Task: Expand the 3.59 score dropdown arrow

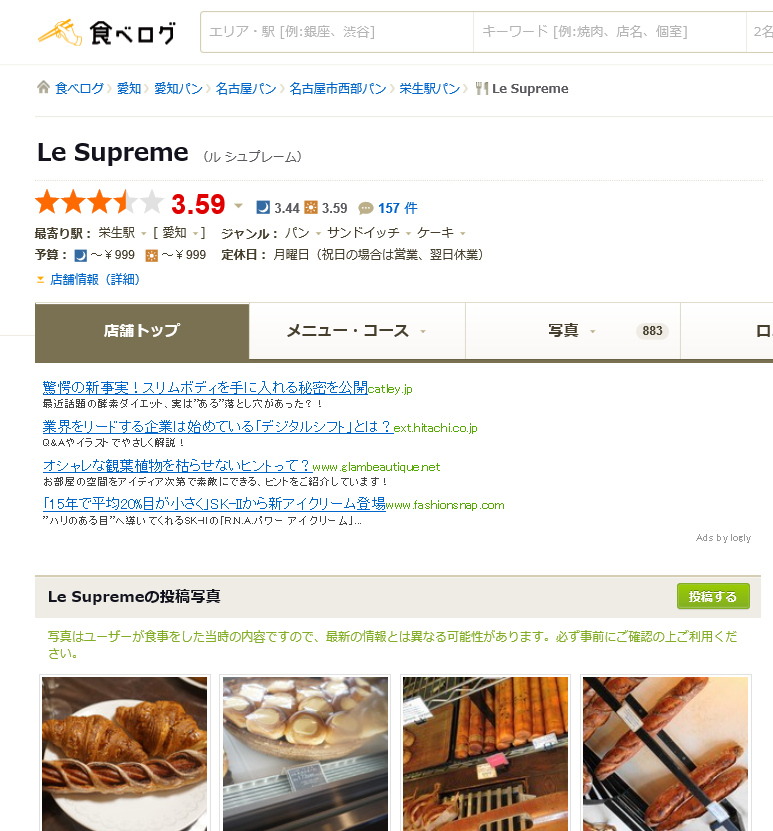Action: (238, 206)
